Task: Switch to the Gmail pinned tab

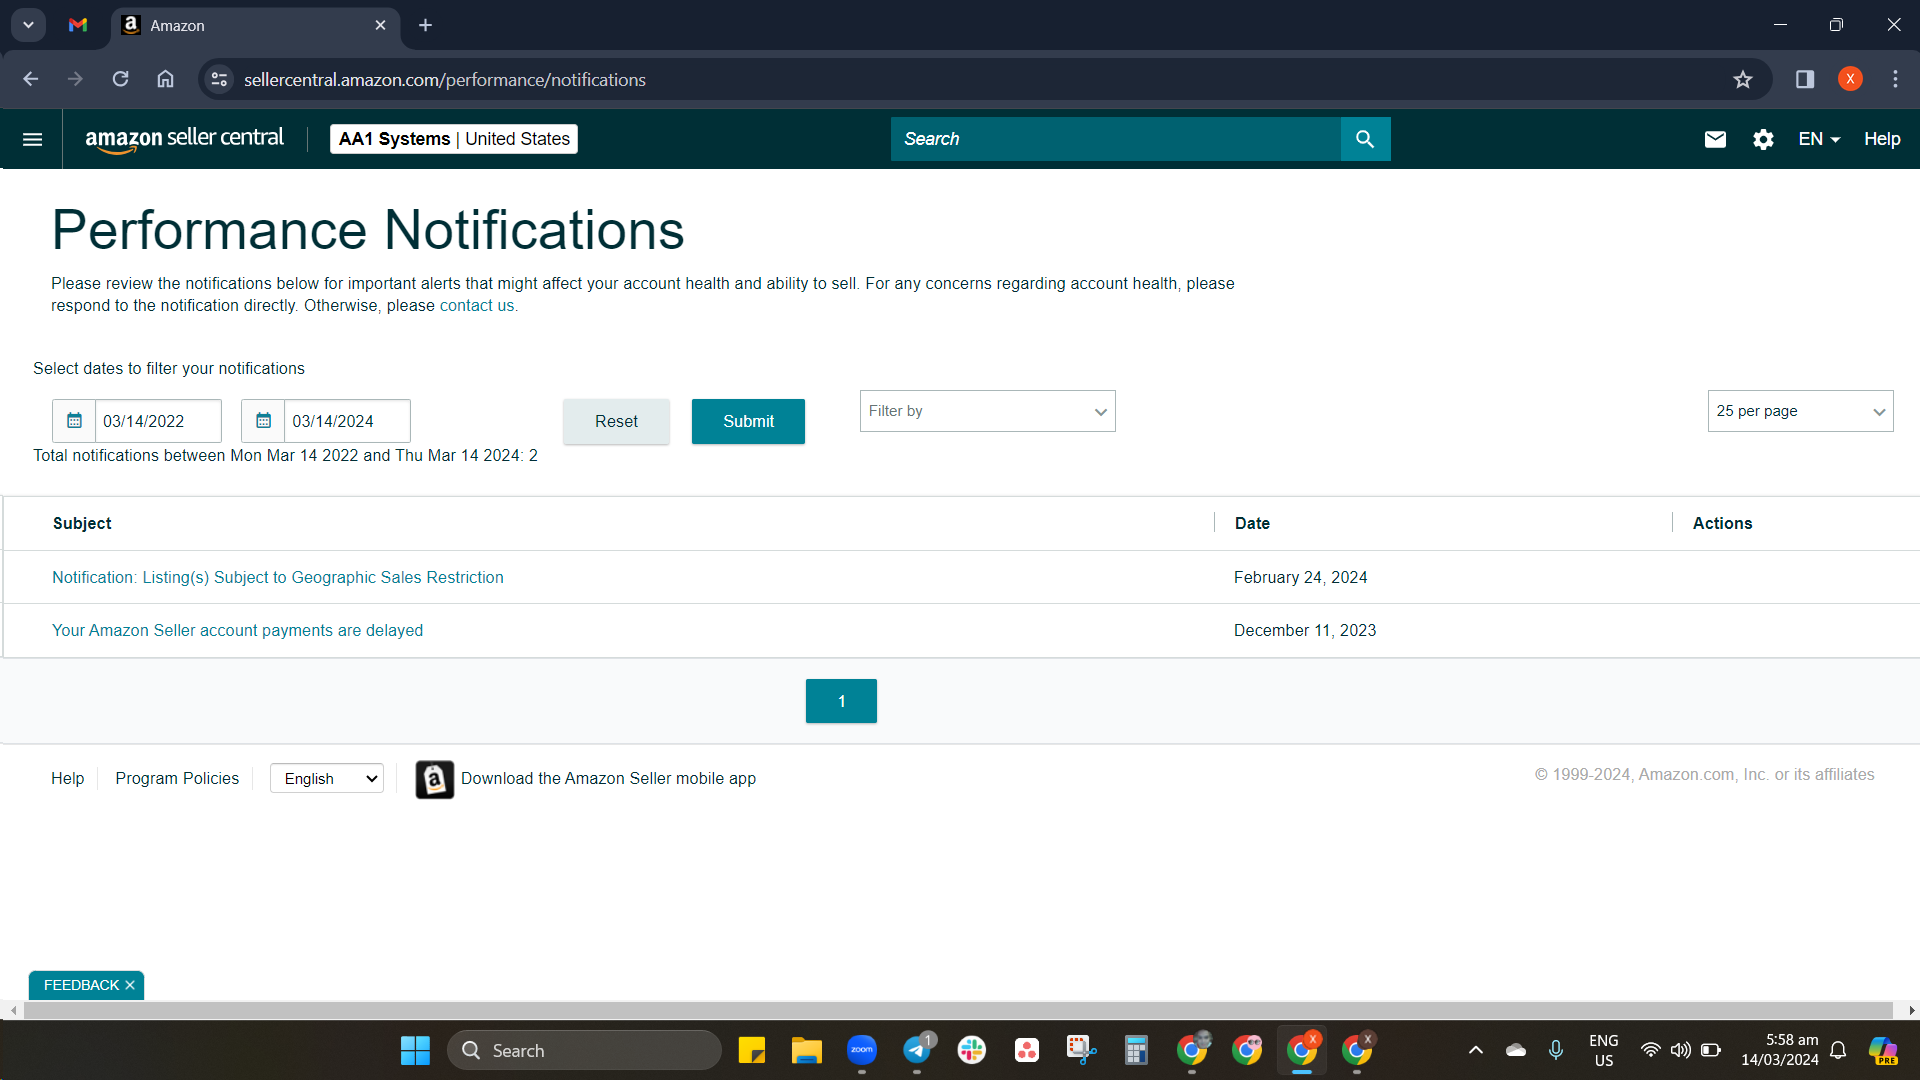Action: [78, 25]
